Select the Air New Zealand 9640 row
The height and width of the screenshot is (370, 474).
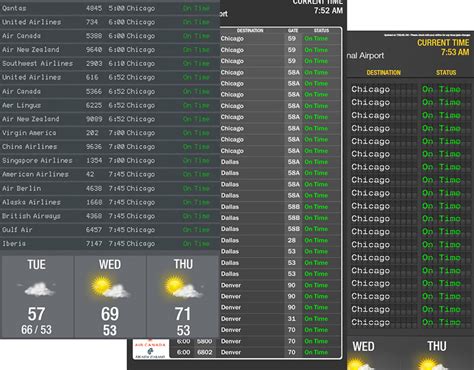tap(110, 50)
